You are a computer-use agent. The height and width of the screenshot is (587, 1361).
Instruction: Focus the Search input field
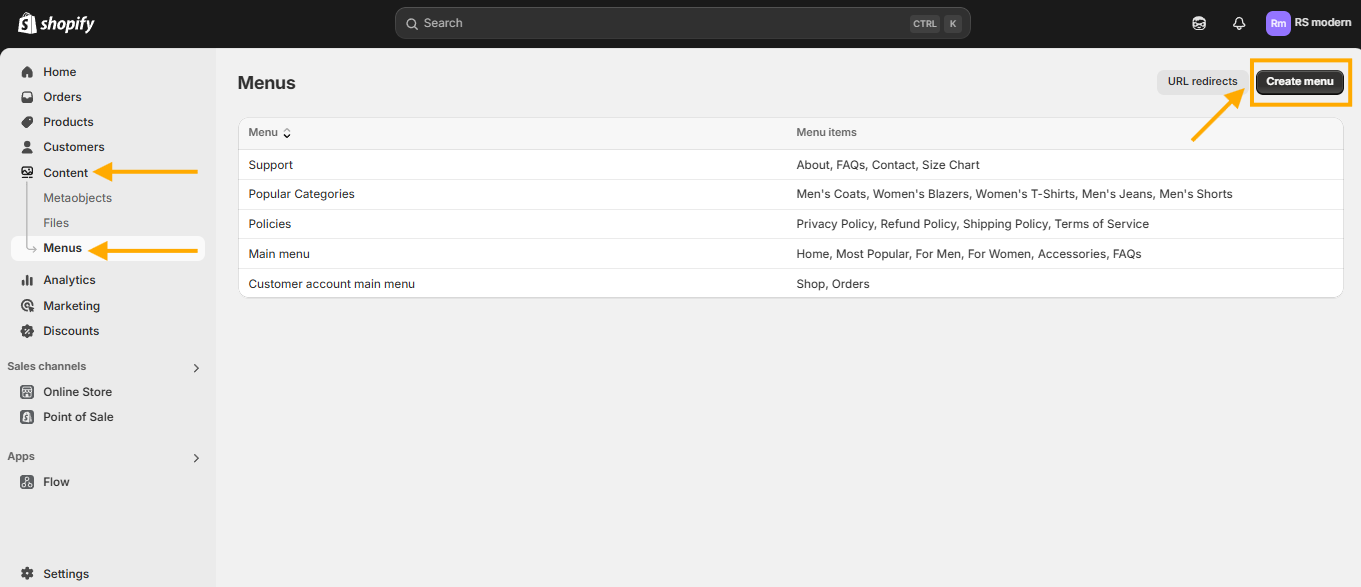pyautogui.click(x=683, y=23)
